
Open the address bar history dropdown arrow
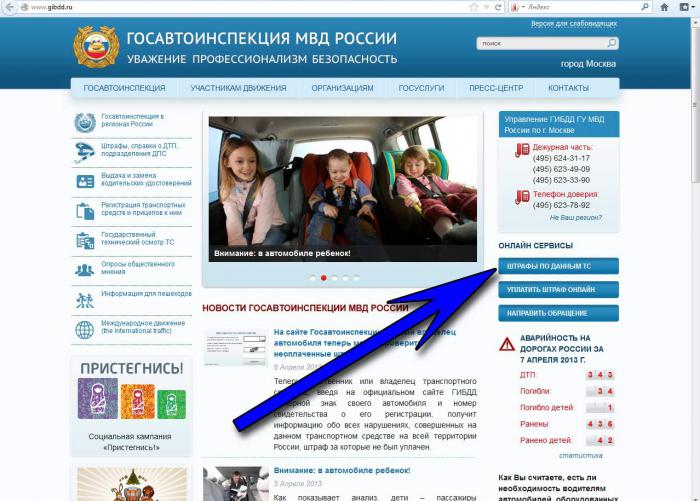point(486,7)
